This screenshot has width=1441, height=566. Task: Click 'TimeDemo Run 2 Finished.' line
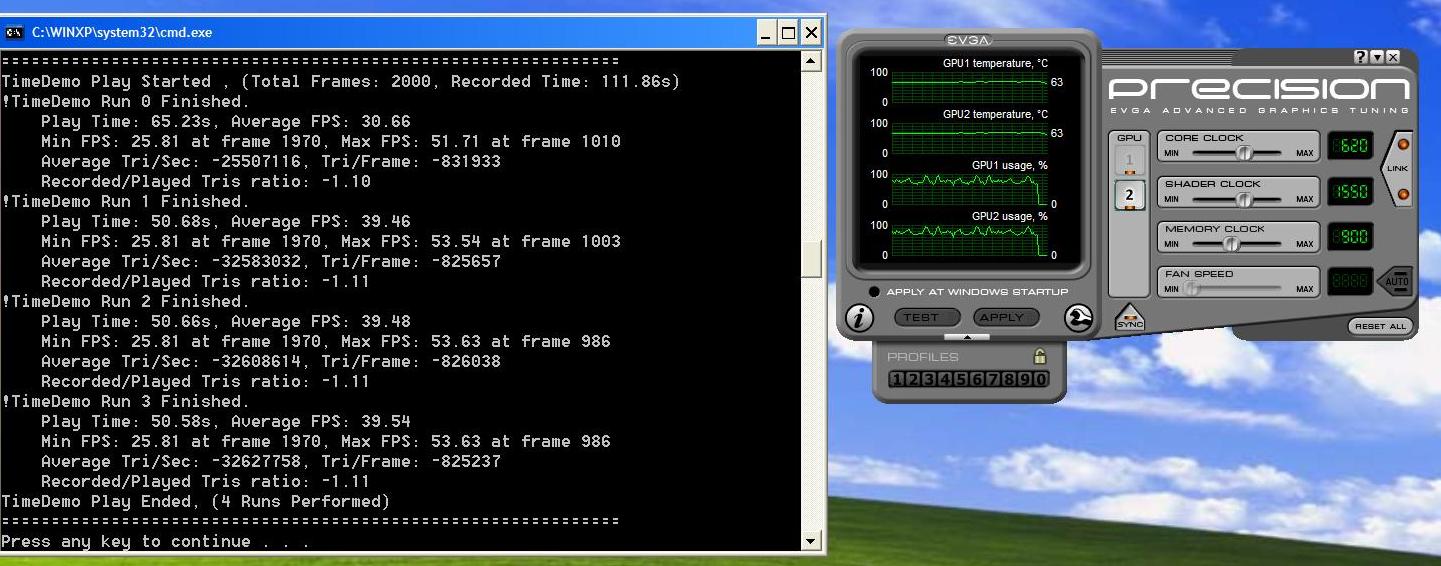point(126,301)
